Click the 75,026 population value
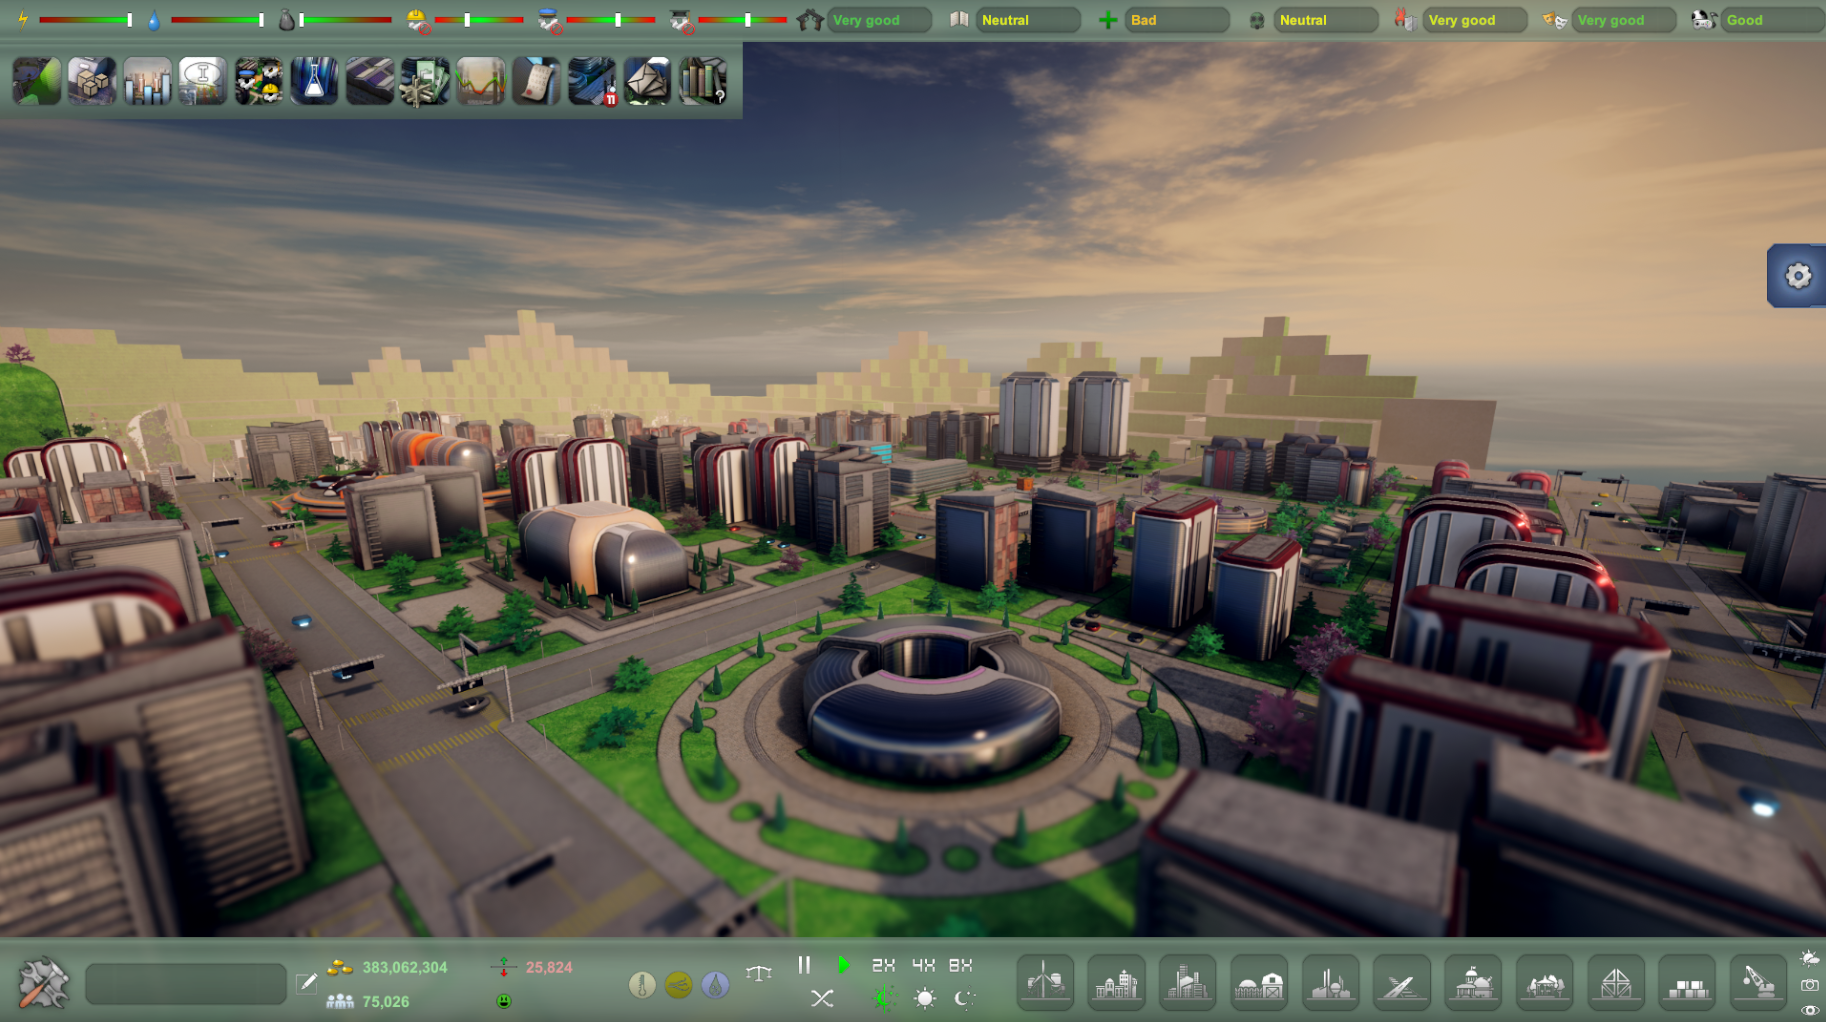Image resolution: width=1826 pixels, height=1022 pixels. [386, 1001]
